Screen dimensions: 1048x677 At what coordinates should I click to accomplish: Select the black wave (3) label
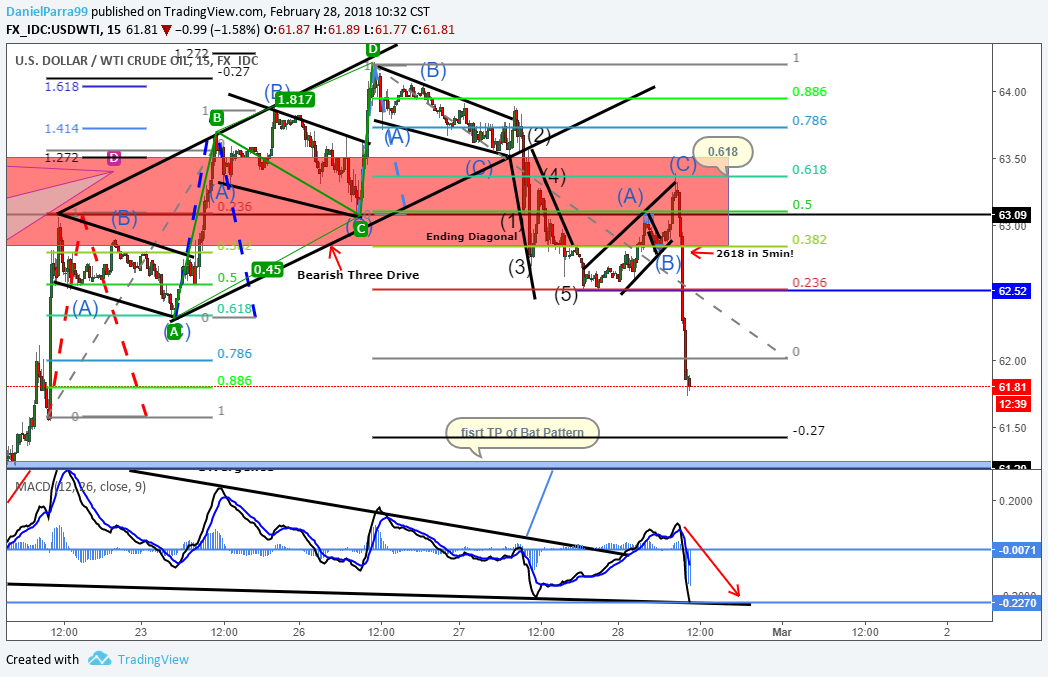[x=519, y=267]
